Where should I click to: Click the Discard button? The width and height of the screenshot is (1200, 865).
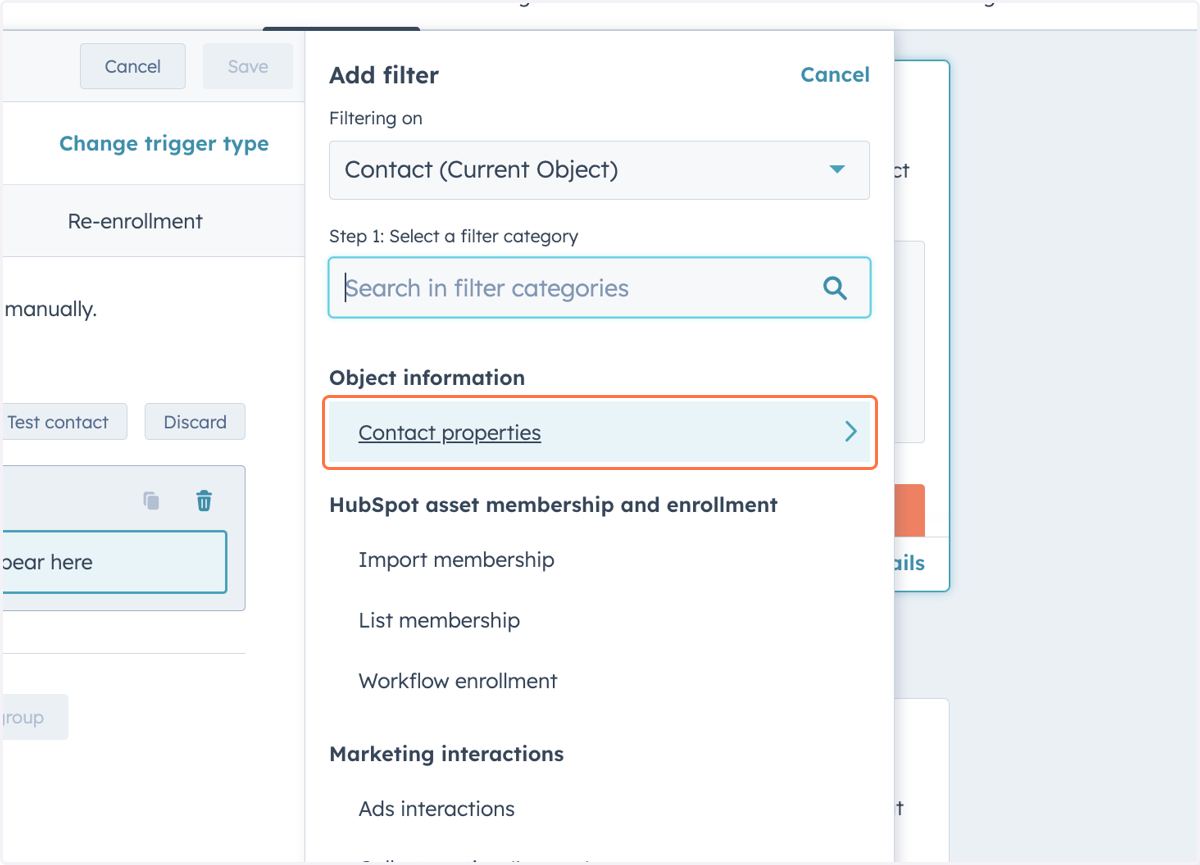tap(195, 422)
